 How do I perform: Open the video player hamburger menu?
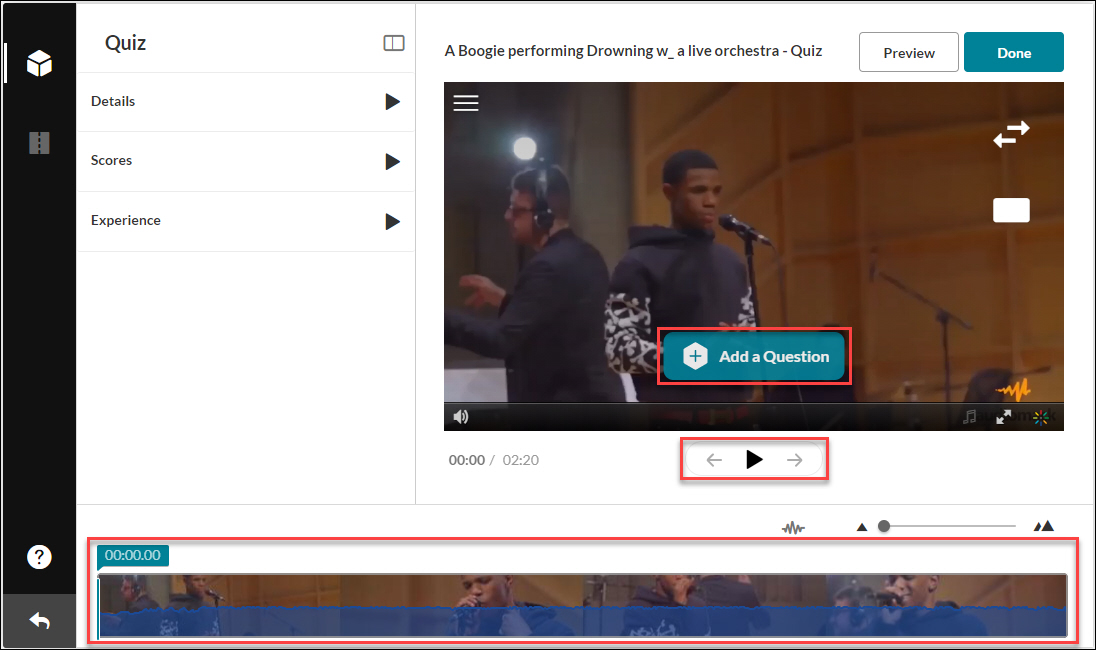click(x=466, y=103)
